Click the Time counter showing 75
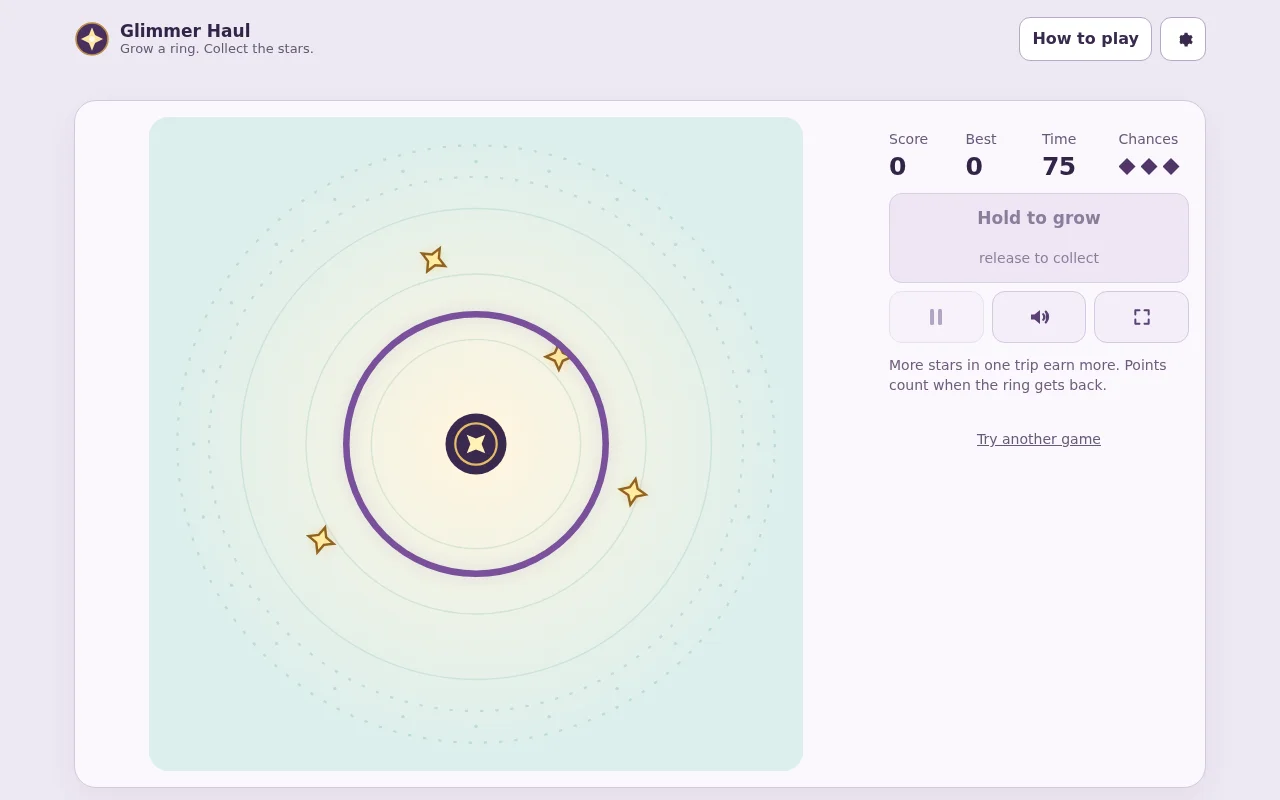 [x=1058, y=166]
